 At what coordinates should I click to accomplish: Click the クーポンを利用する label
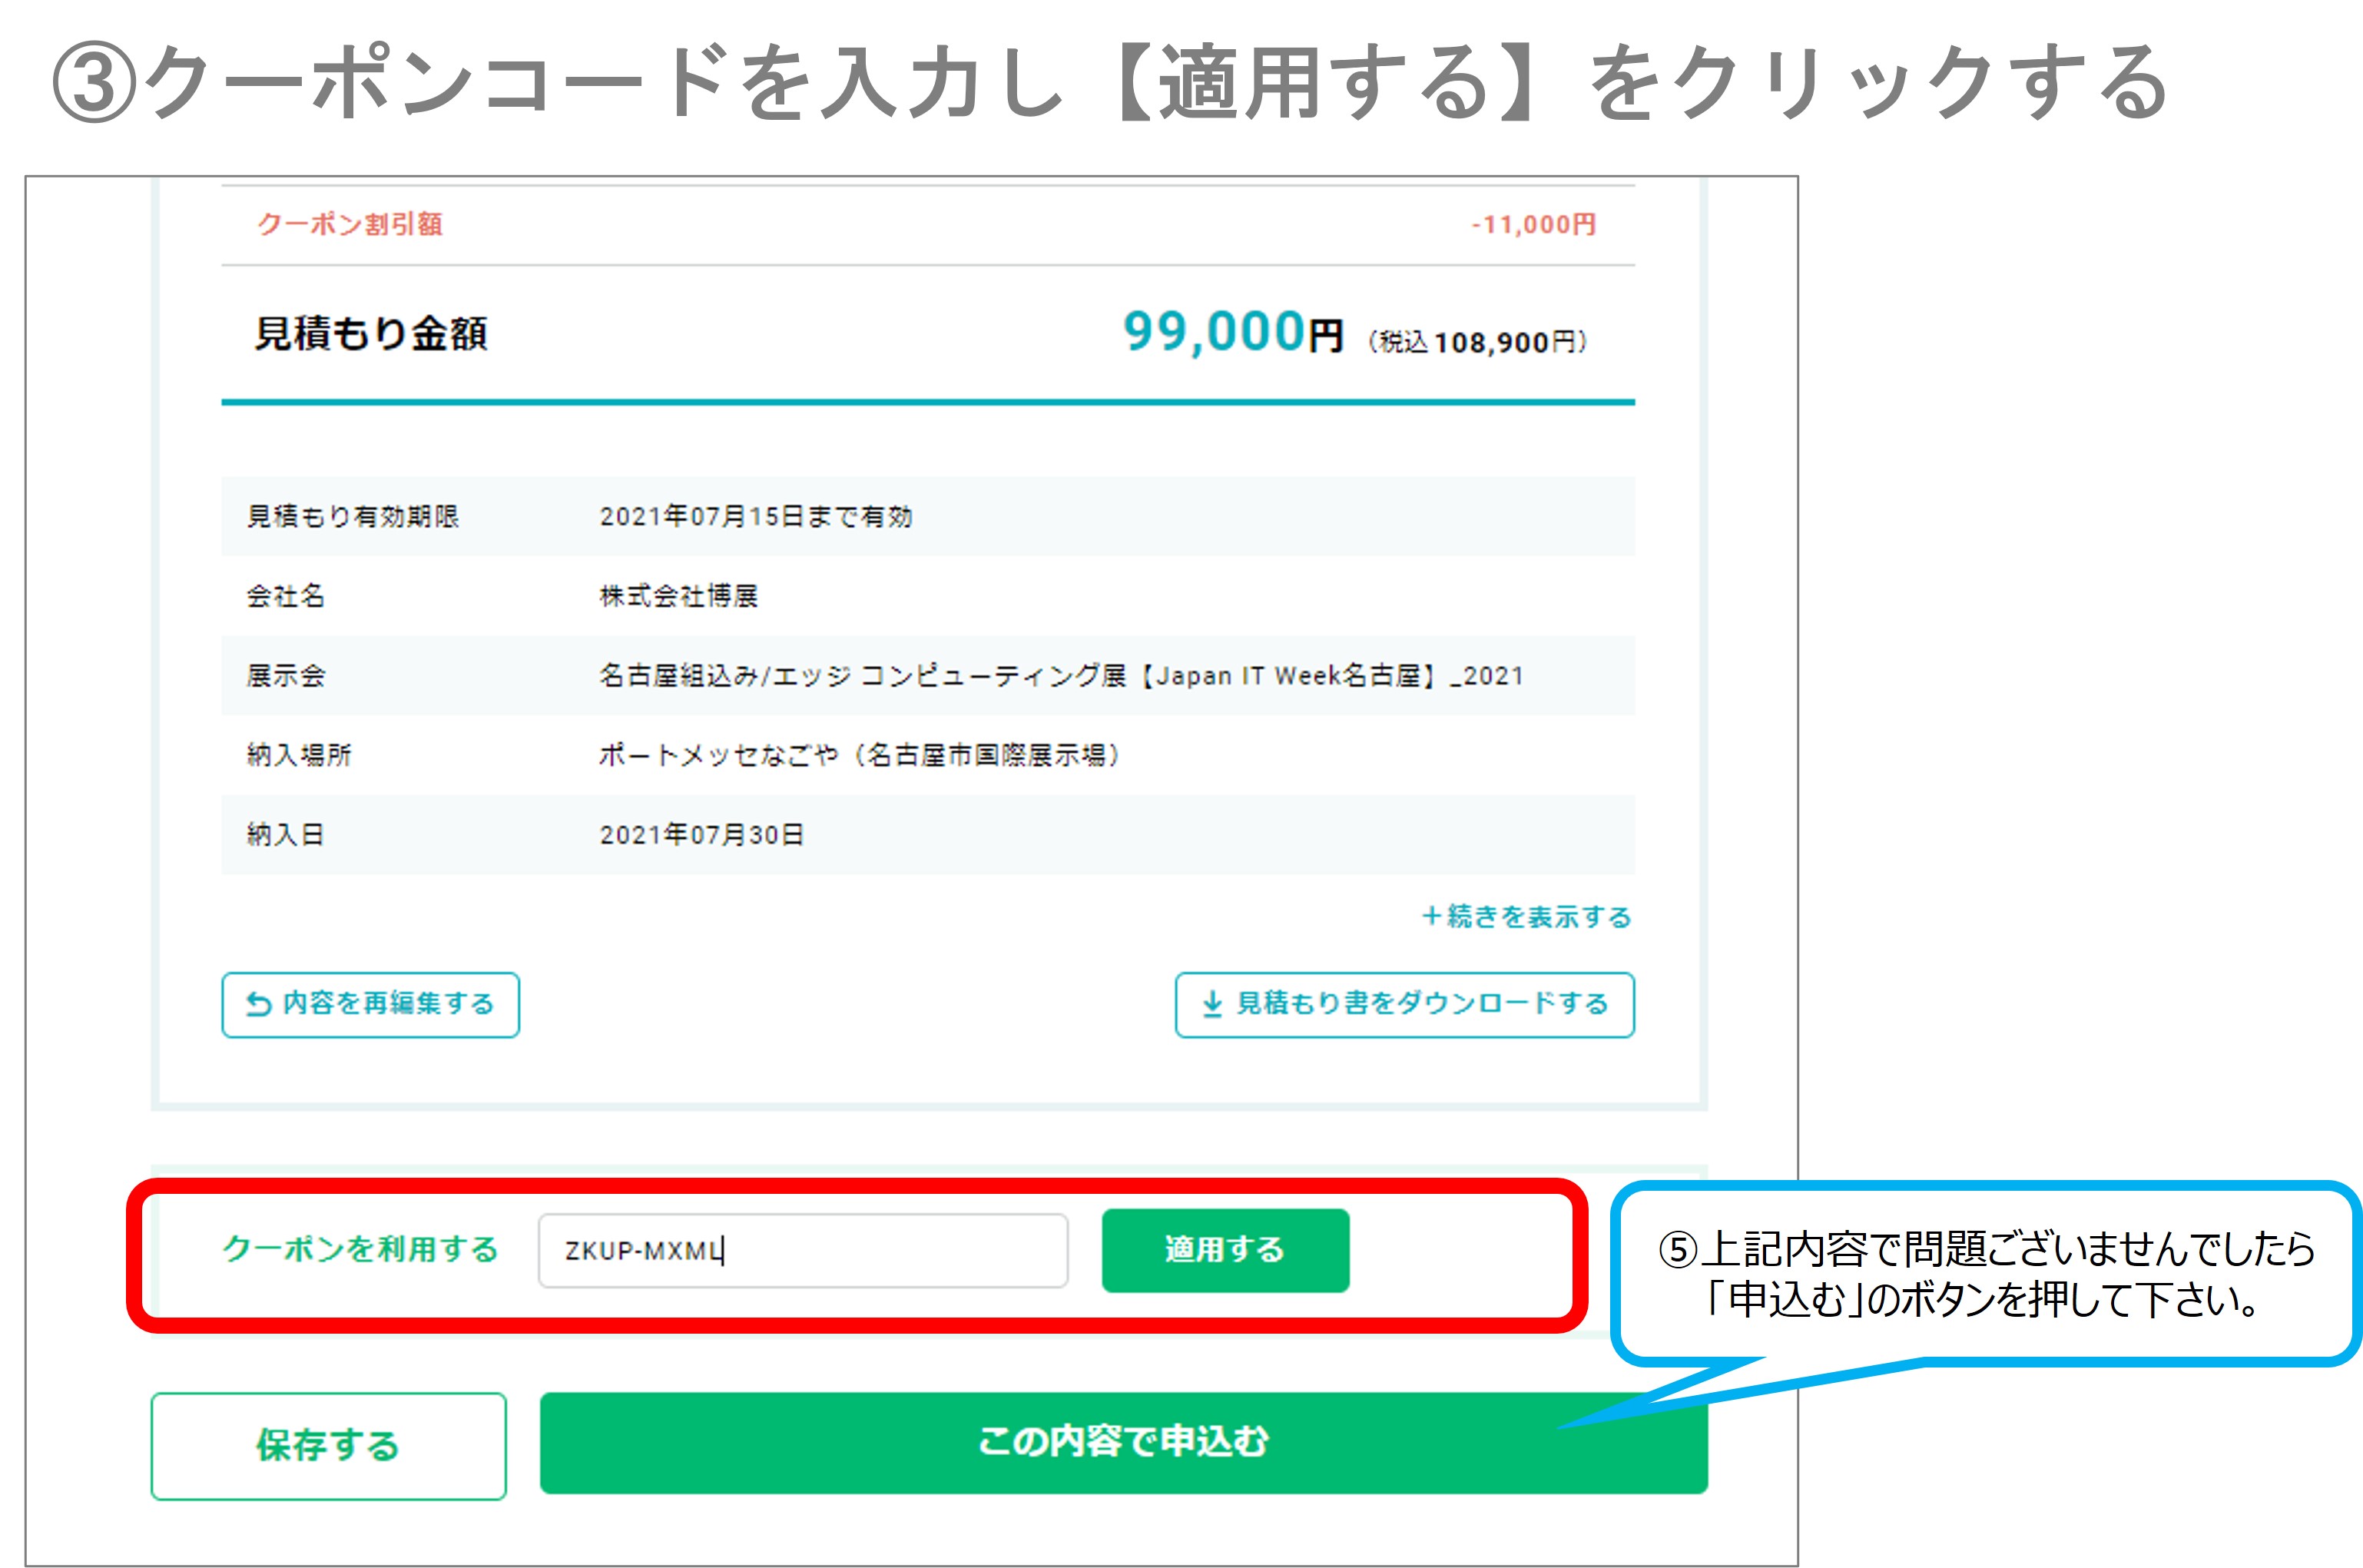360,1249
